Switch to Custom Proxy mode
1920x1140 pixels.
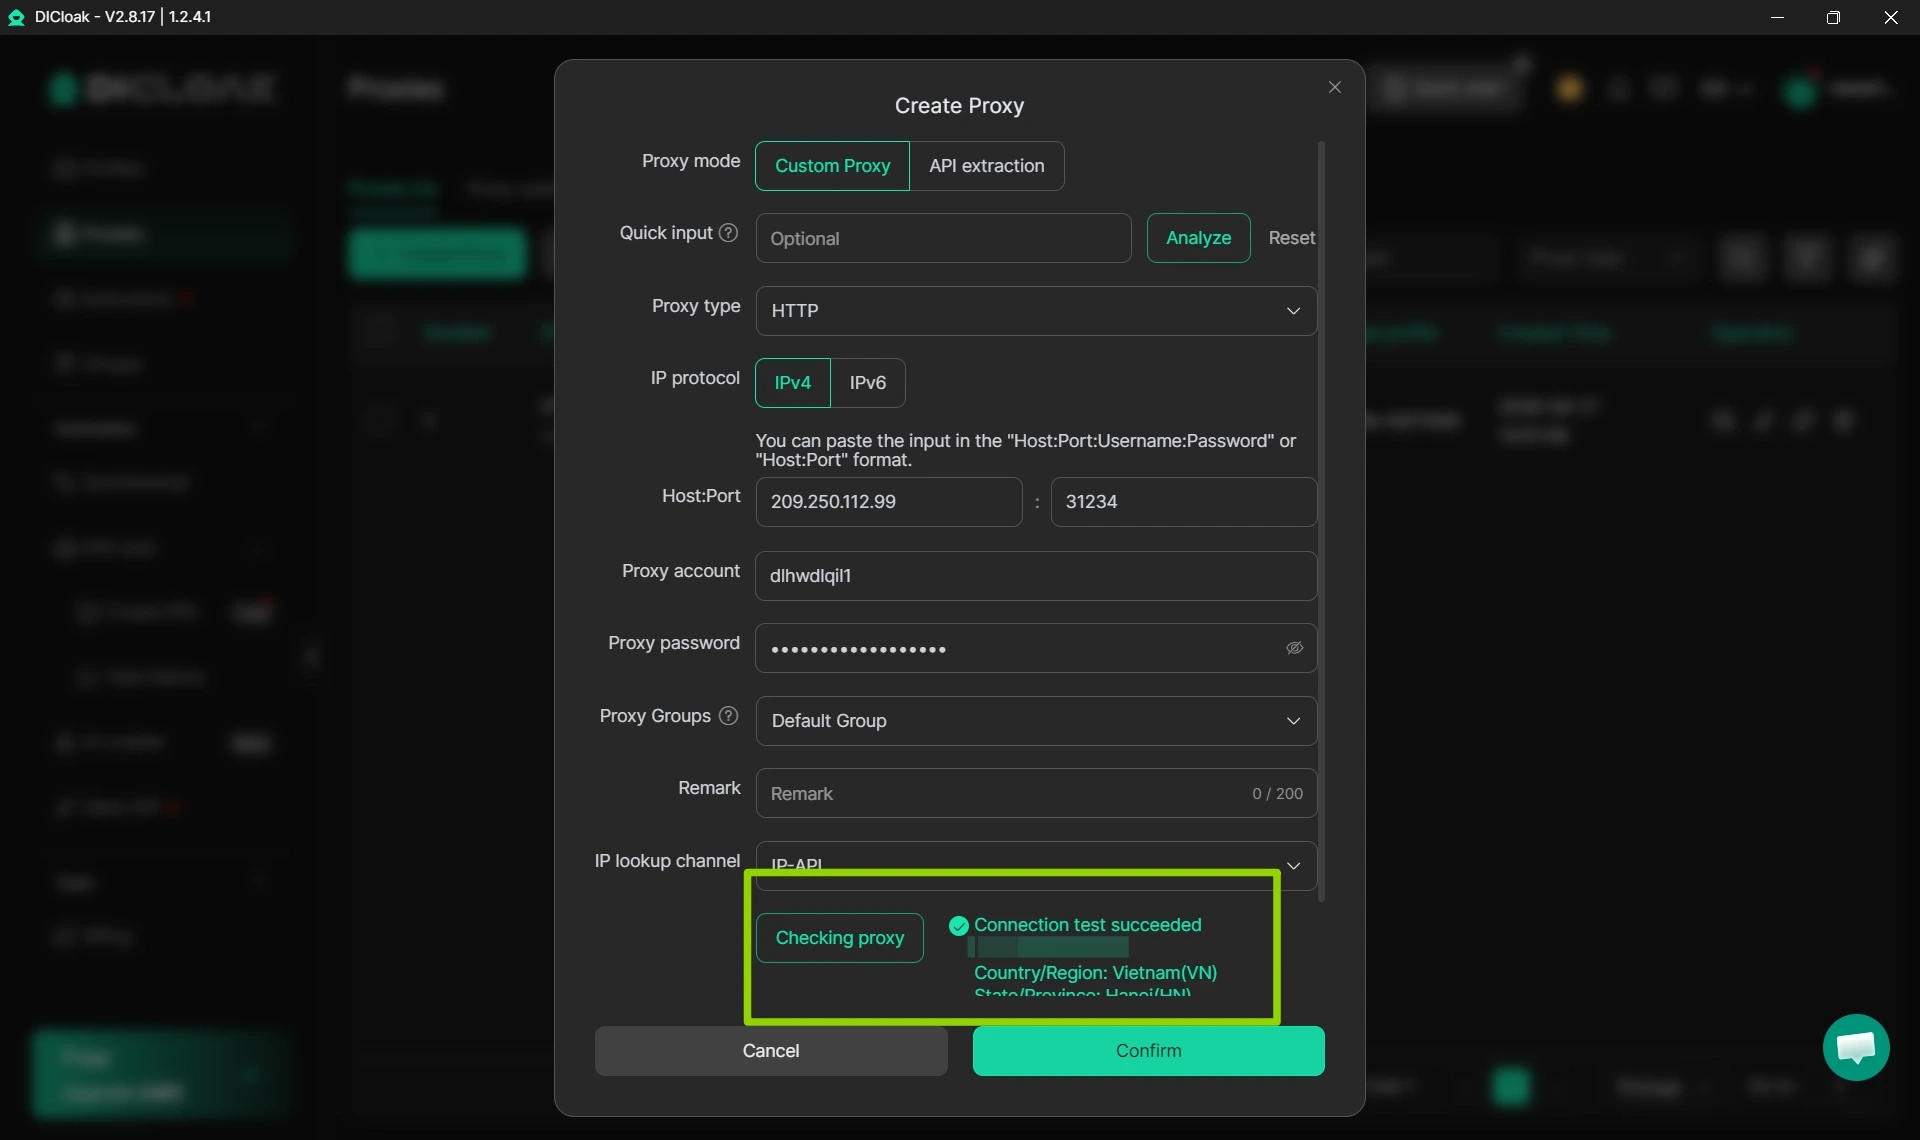pos(831,166)
